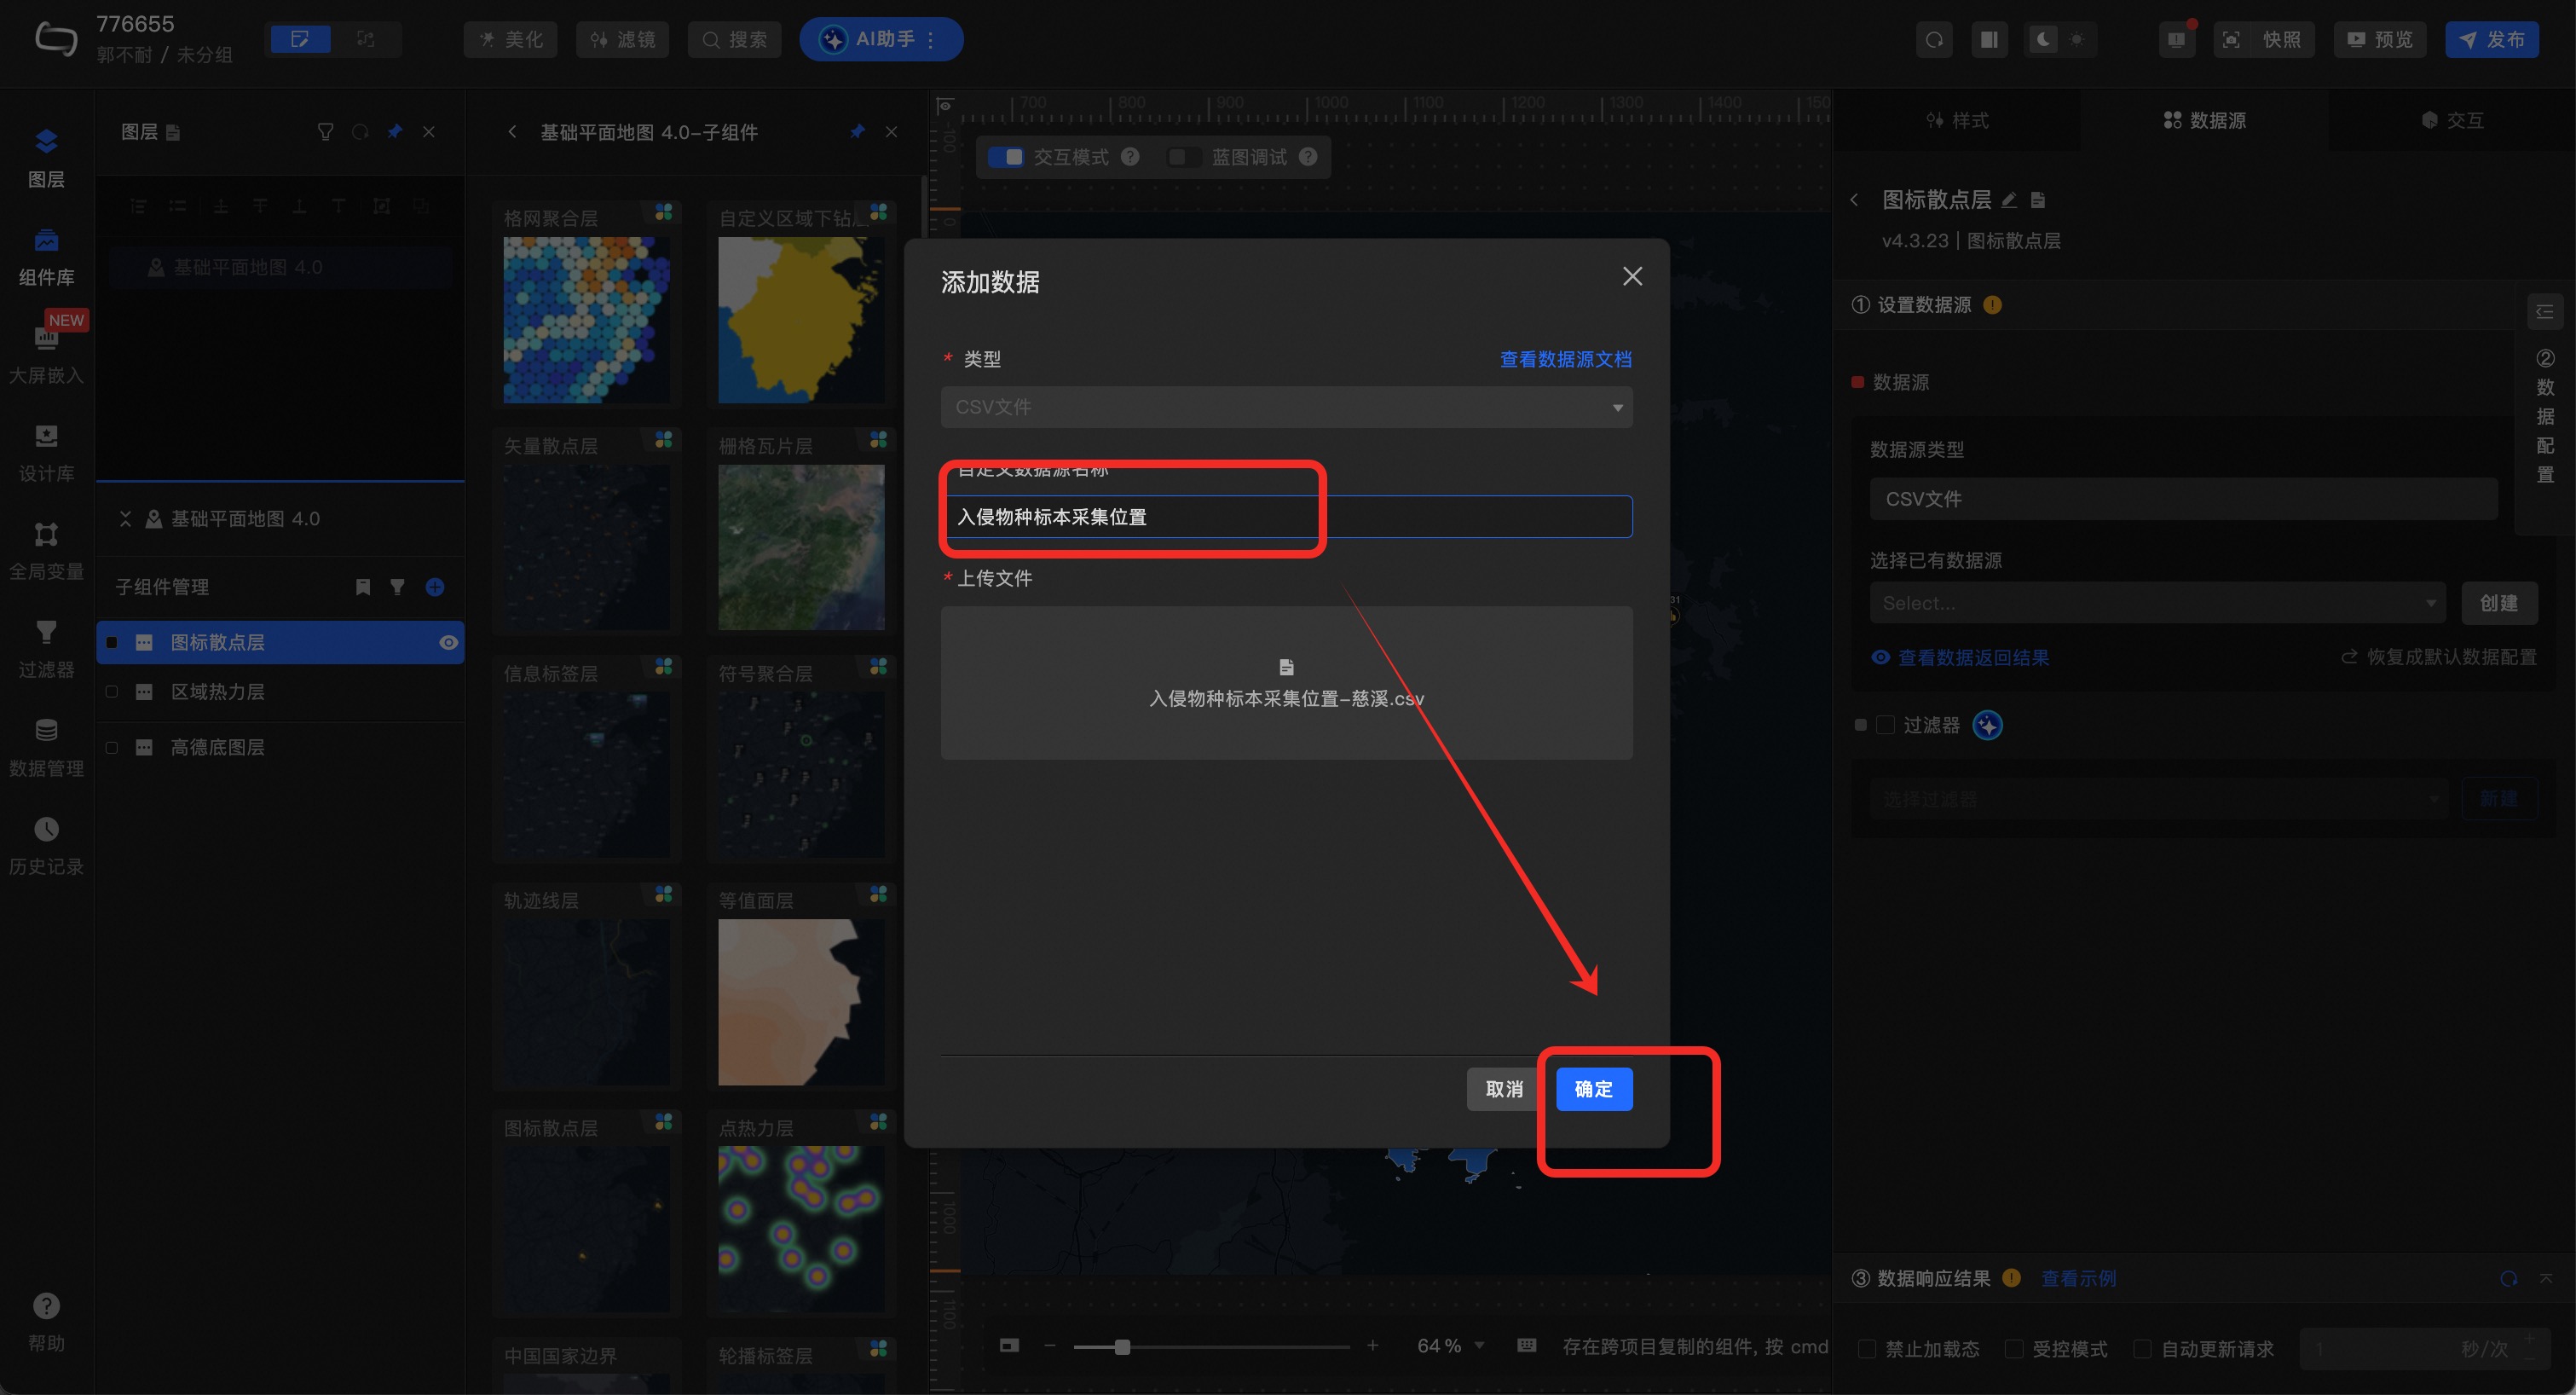
Task: Add a sub-component with the plus icon
Action: click(434, 587)
